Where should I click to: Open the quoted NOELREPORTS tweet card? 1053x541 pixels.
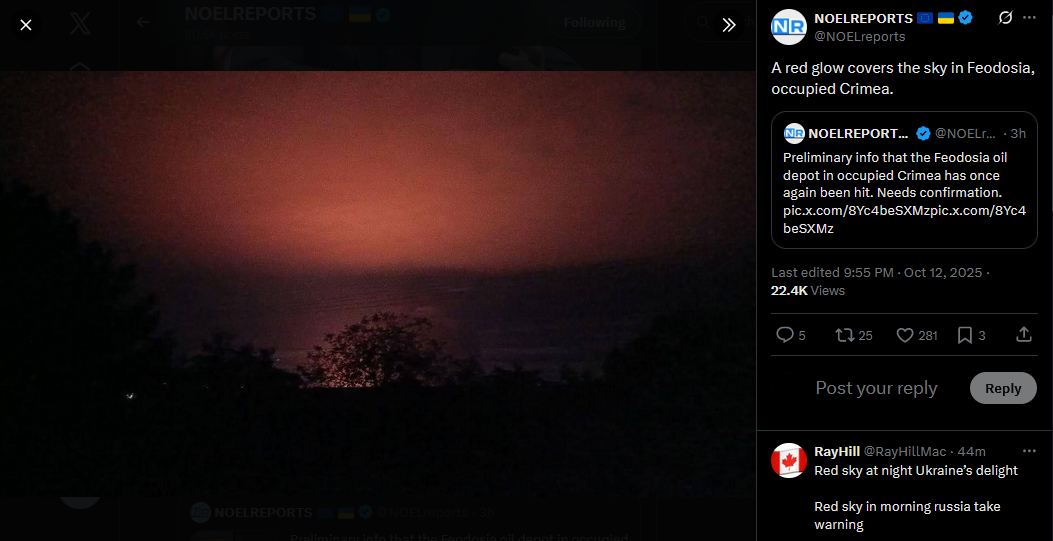(904, 180)
